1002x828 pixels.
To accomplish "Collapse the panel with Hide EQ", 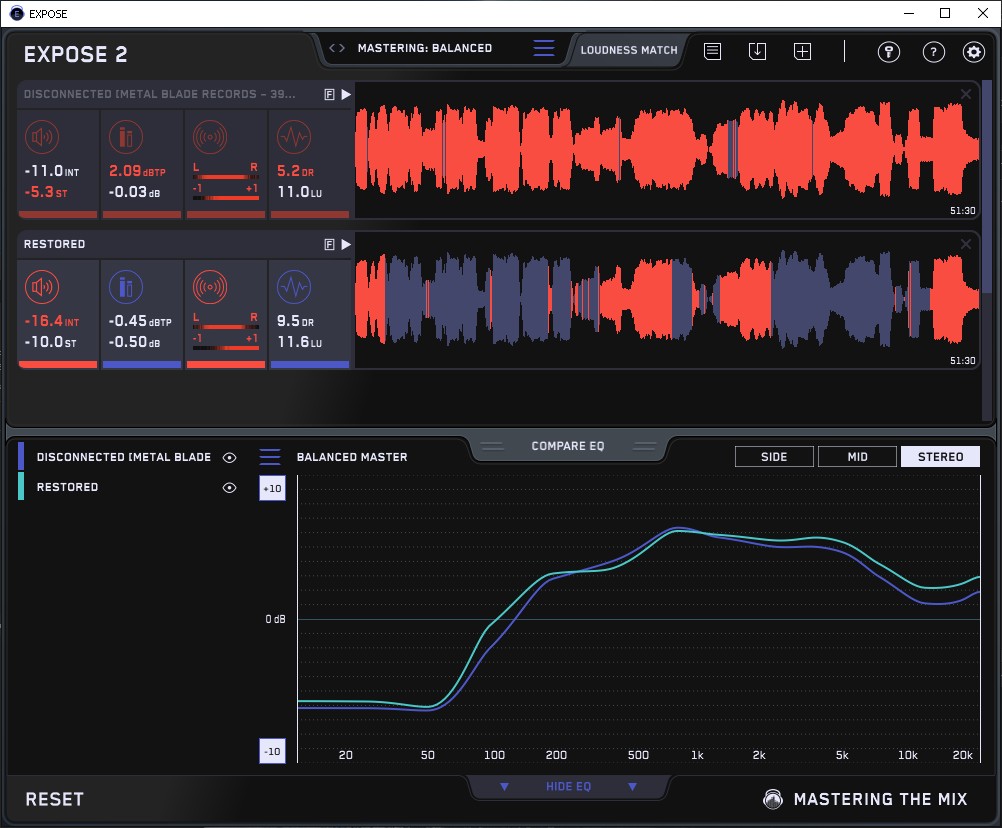I will point(568,786).
